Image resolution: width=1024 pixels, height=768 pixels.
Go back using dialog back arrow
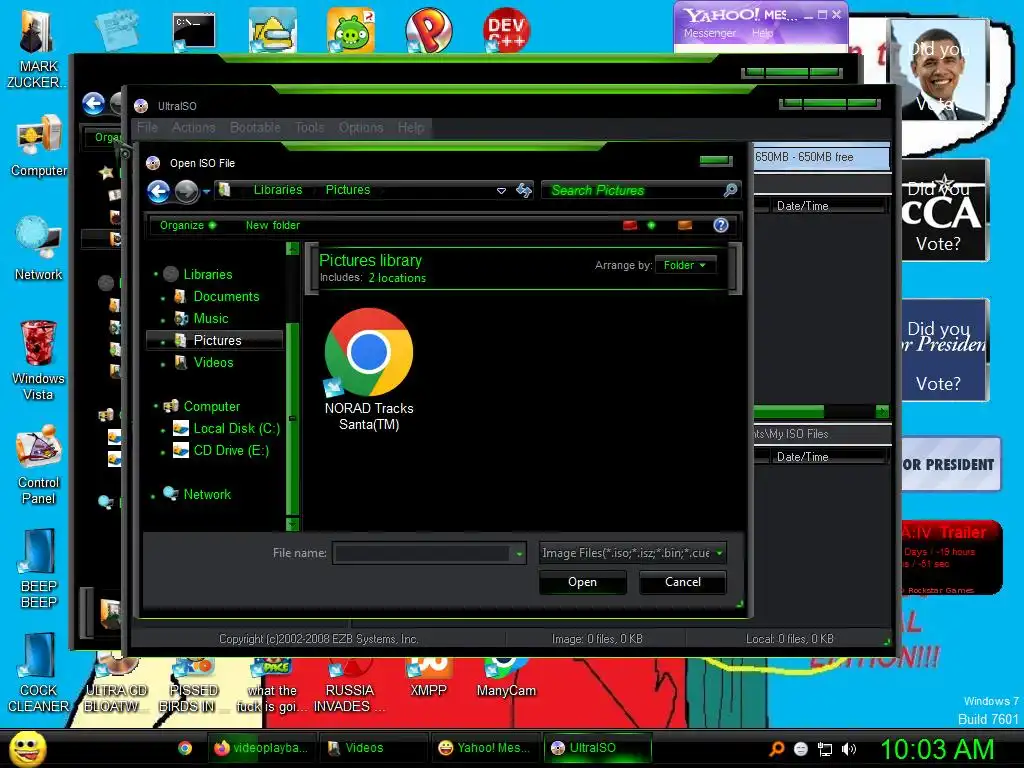159,191
